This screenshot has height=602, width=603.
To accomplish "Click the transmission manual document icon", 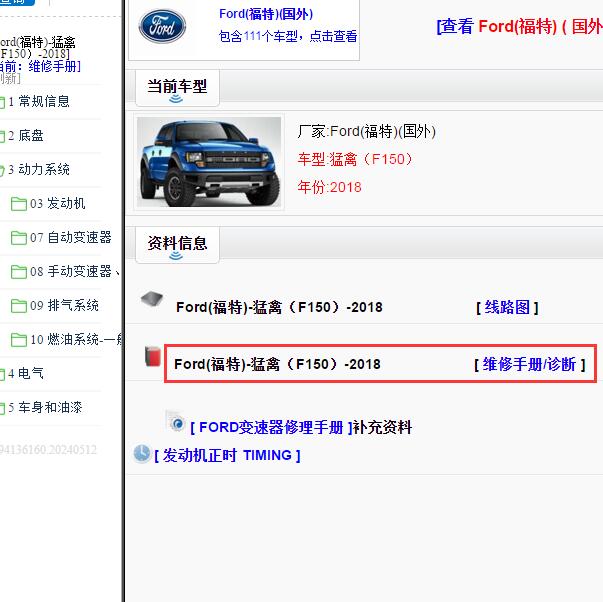I will pyautogui.click(x=175, y=421).
